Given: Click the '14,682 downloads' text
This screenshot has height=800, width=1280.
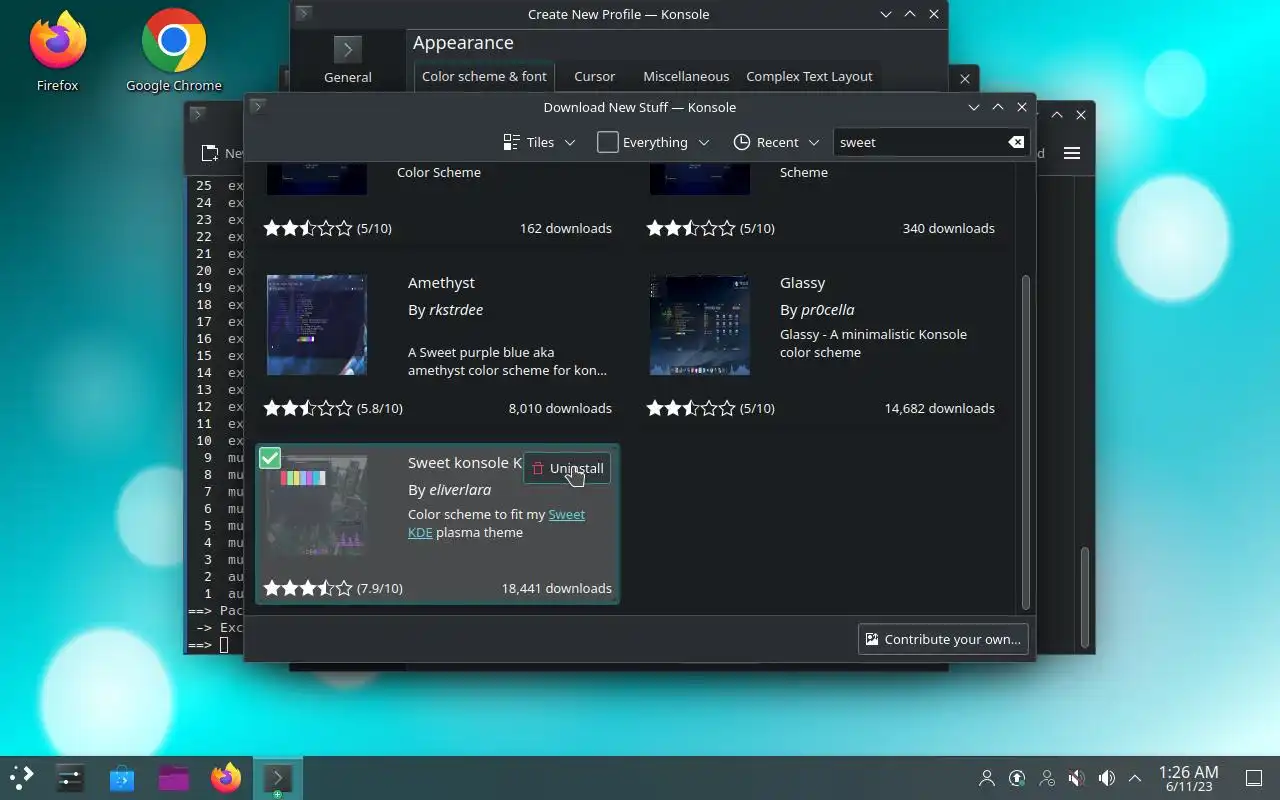Looking at the screenshot, I should coord(939,408).
